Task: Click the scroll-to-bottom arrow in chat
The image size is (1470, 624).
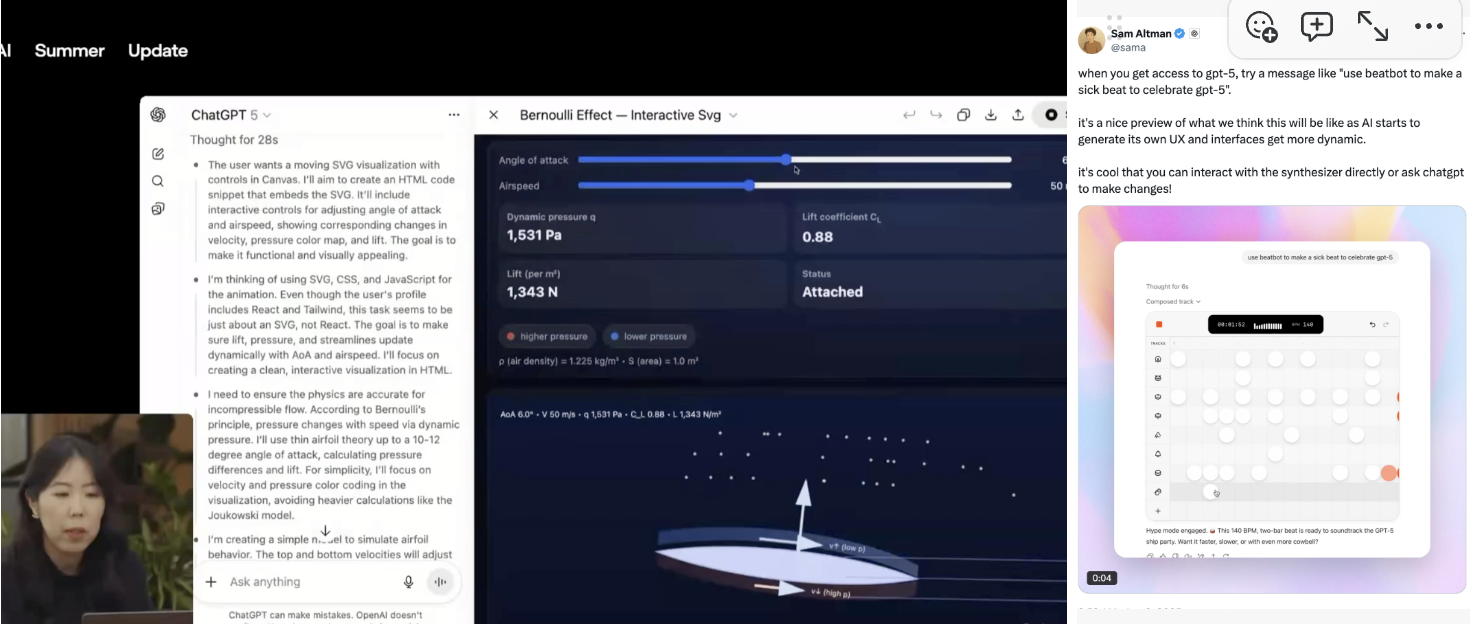Action: coord(325,531)
